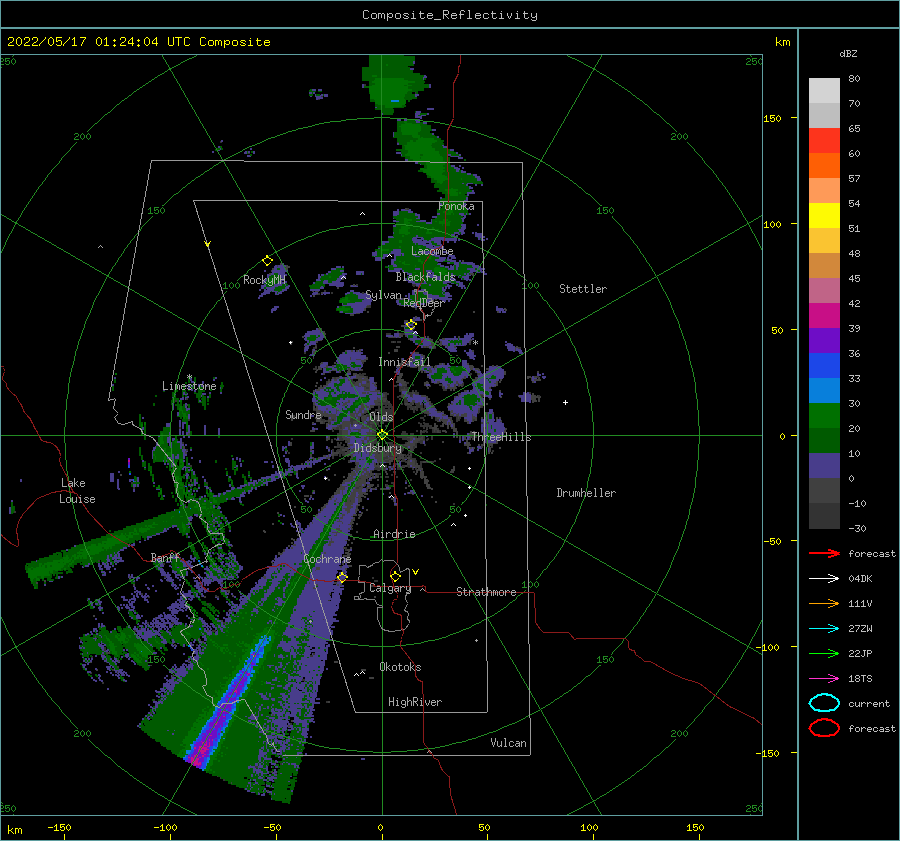Click the Okotoks town label
Screen dimensions: 900x841
400,667
